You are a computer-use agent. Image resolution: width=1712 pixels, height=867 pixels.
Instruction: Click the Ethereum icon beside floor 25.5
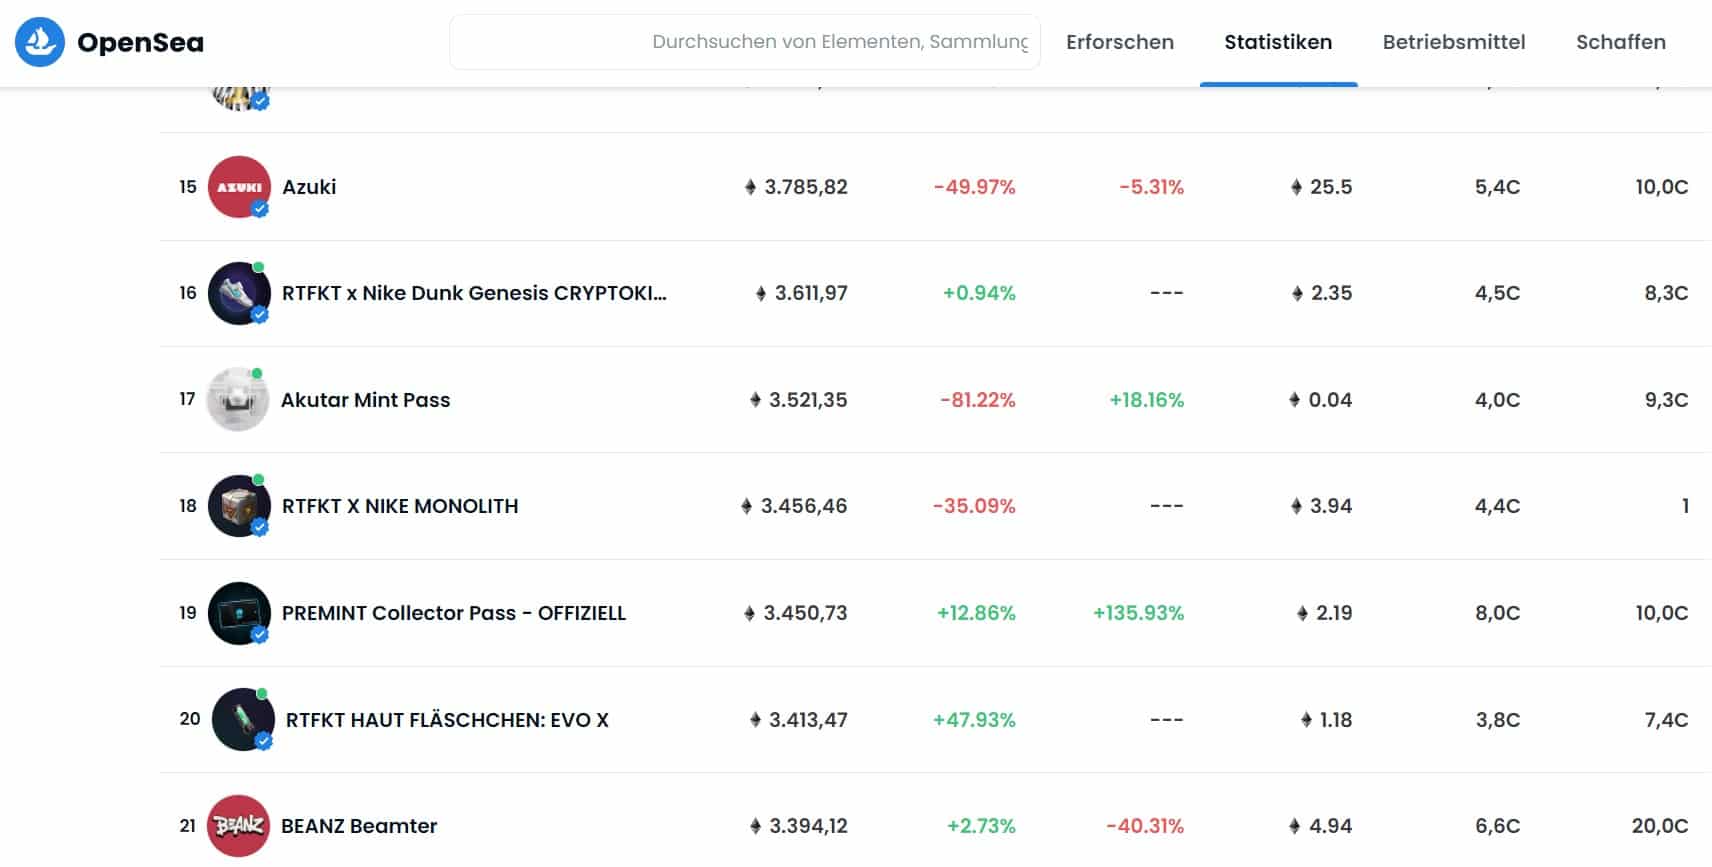pyautogui.click(x=1296, y=187)
